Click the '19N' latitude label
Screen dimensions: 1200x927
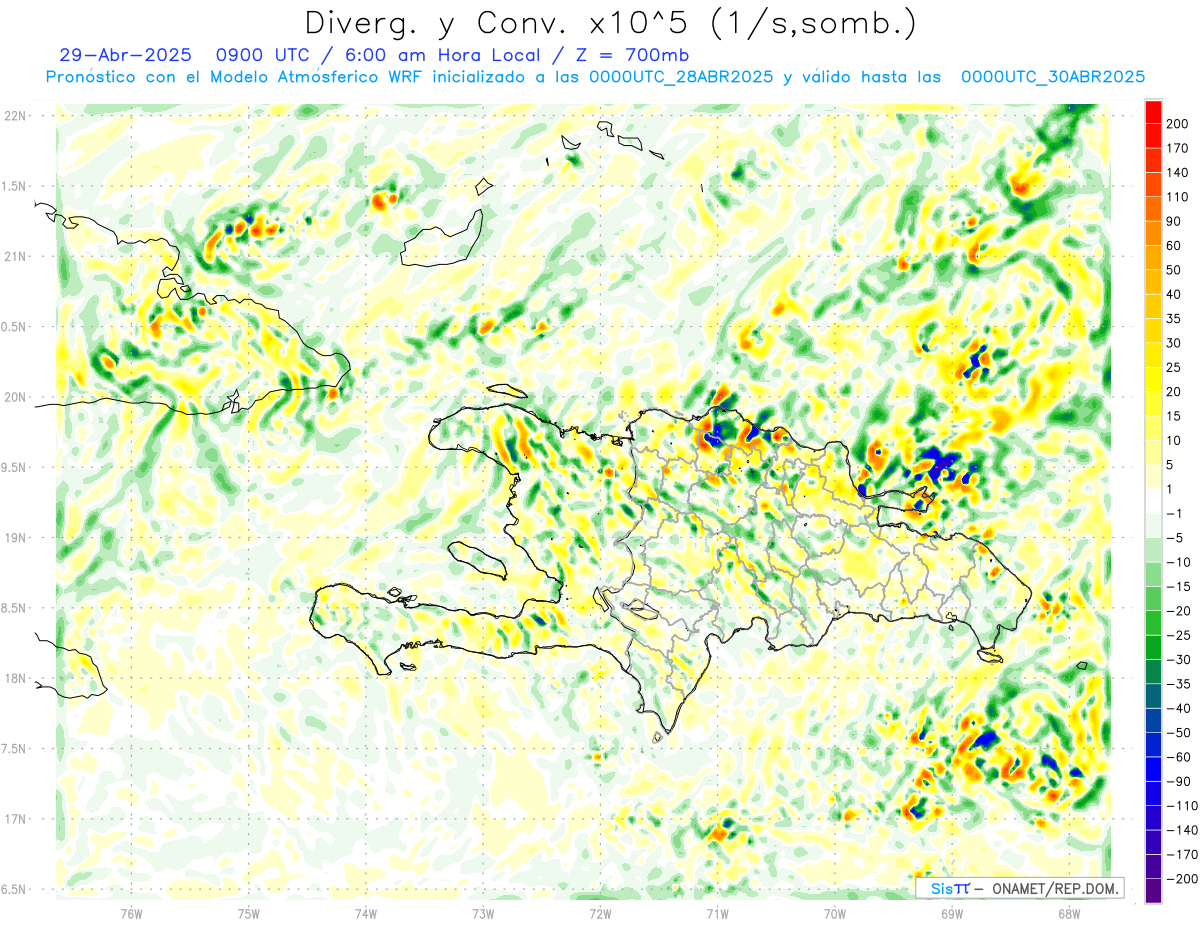point(15,538)
